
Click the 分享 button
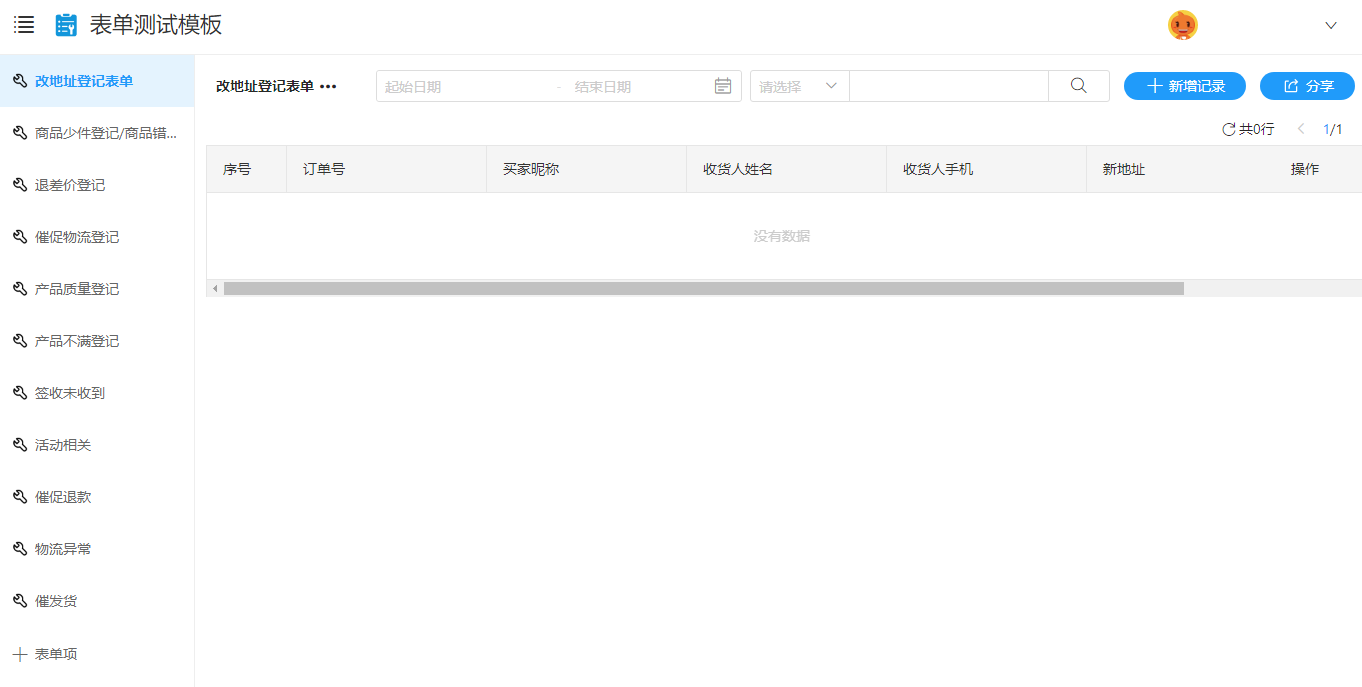(1306, 86)
